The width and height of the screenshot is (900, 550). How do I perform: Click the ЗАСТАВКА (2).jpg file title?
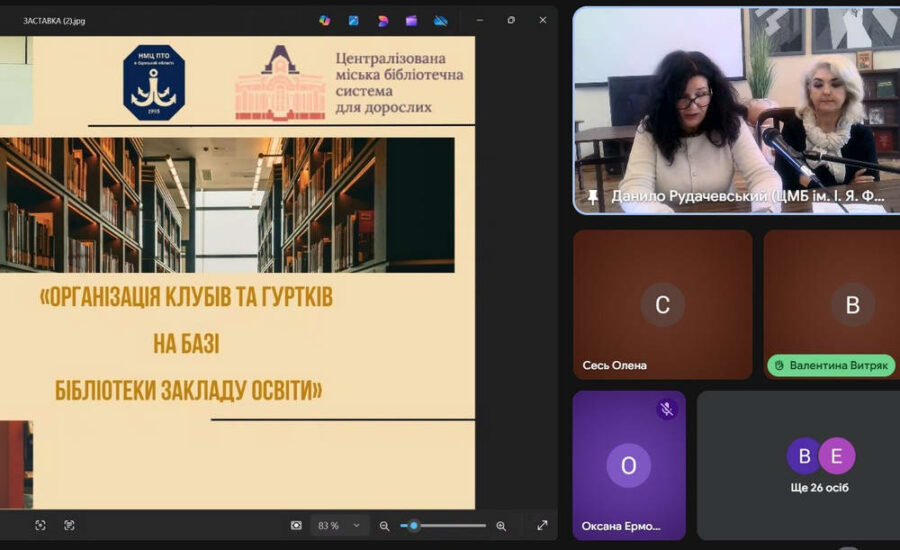[x=54, y=20]
